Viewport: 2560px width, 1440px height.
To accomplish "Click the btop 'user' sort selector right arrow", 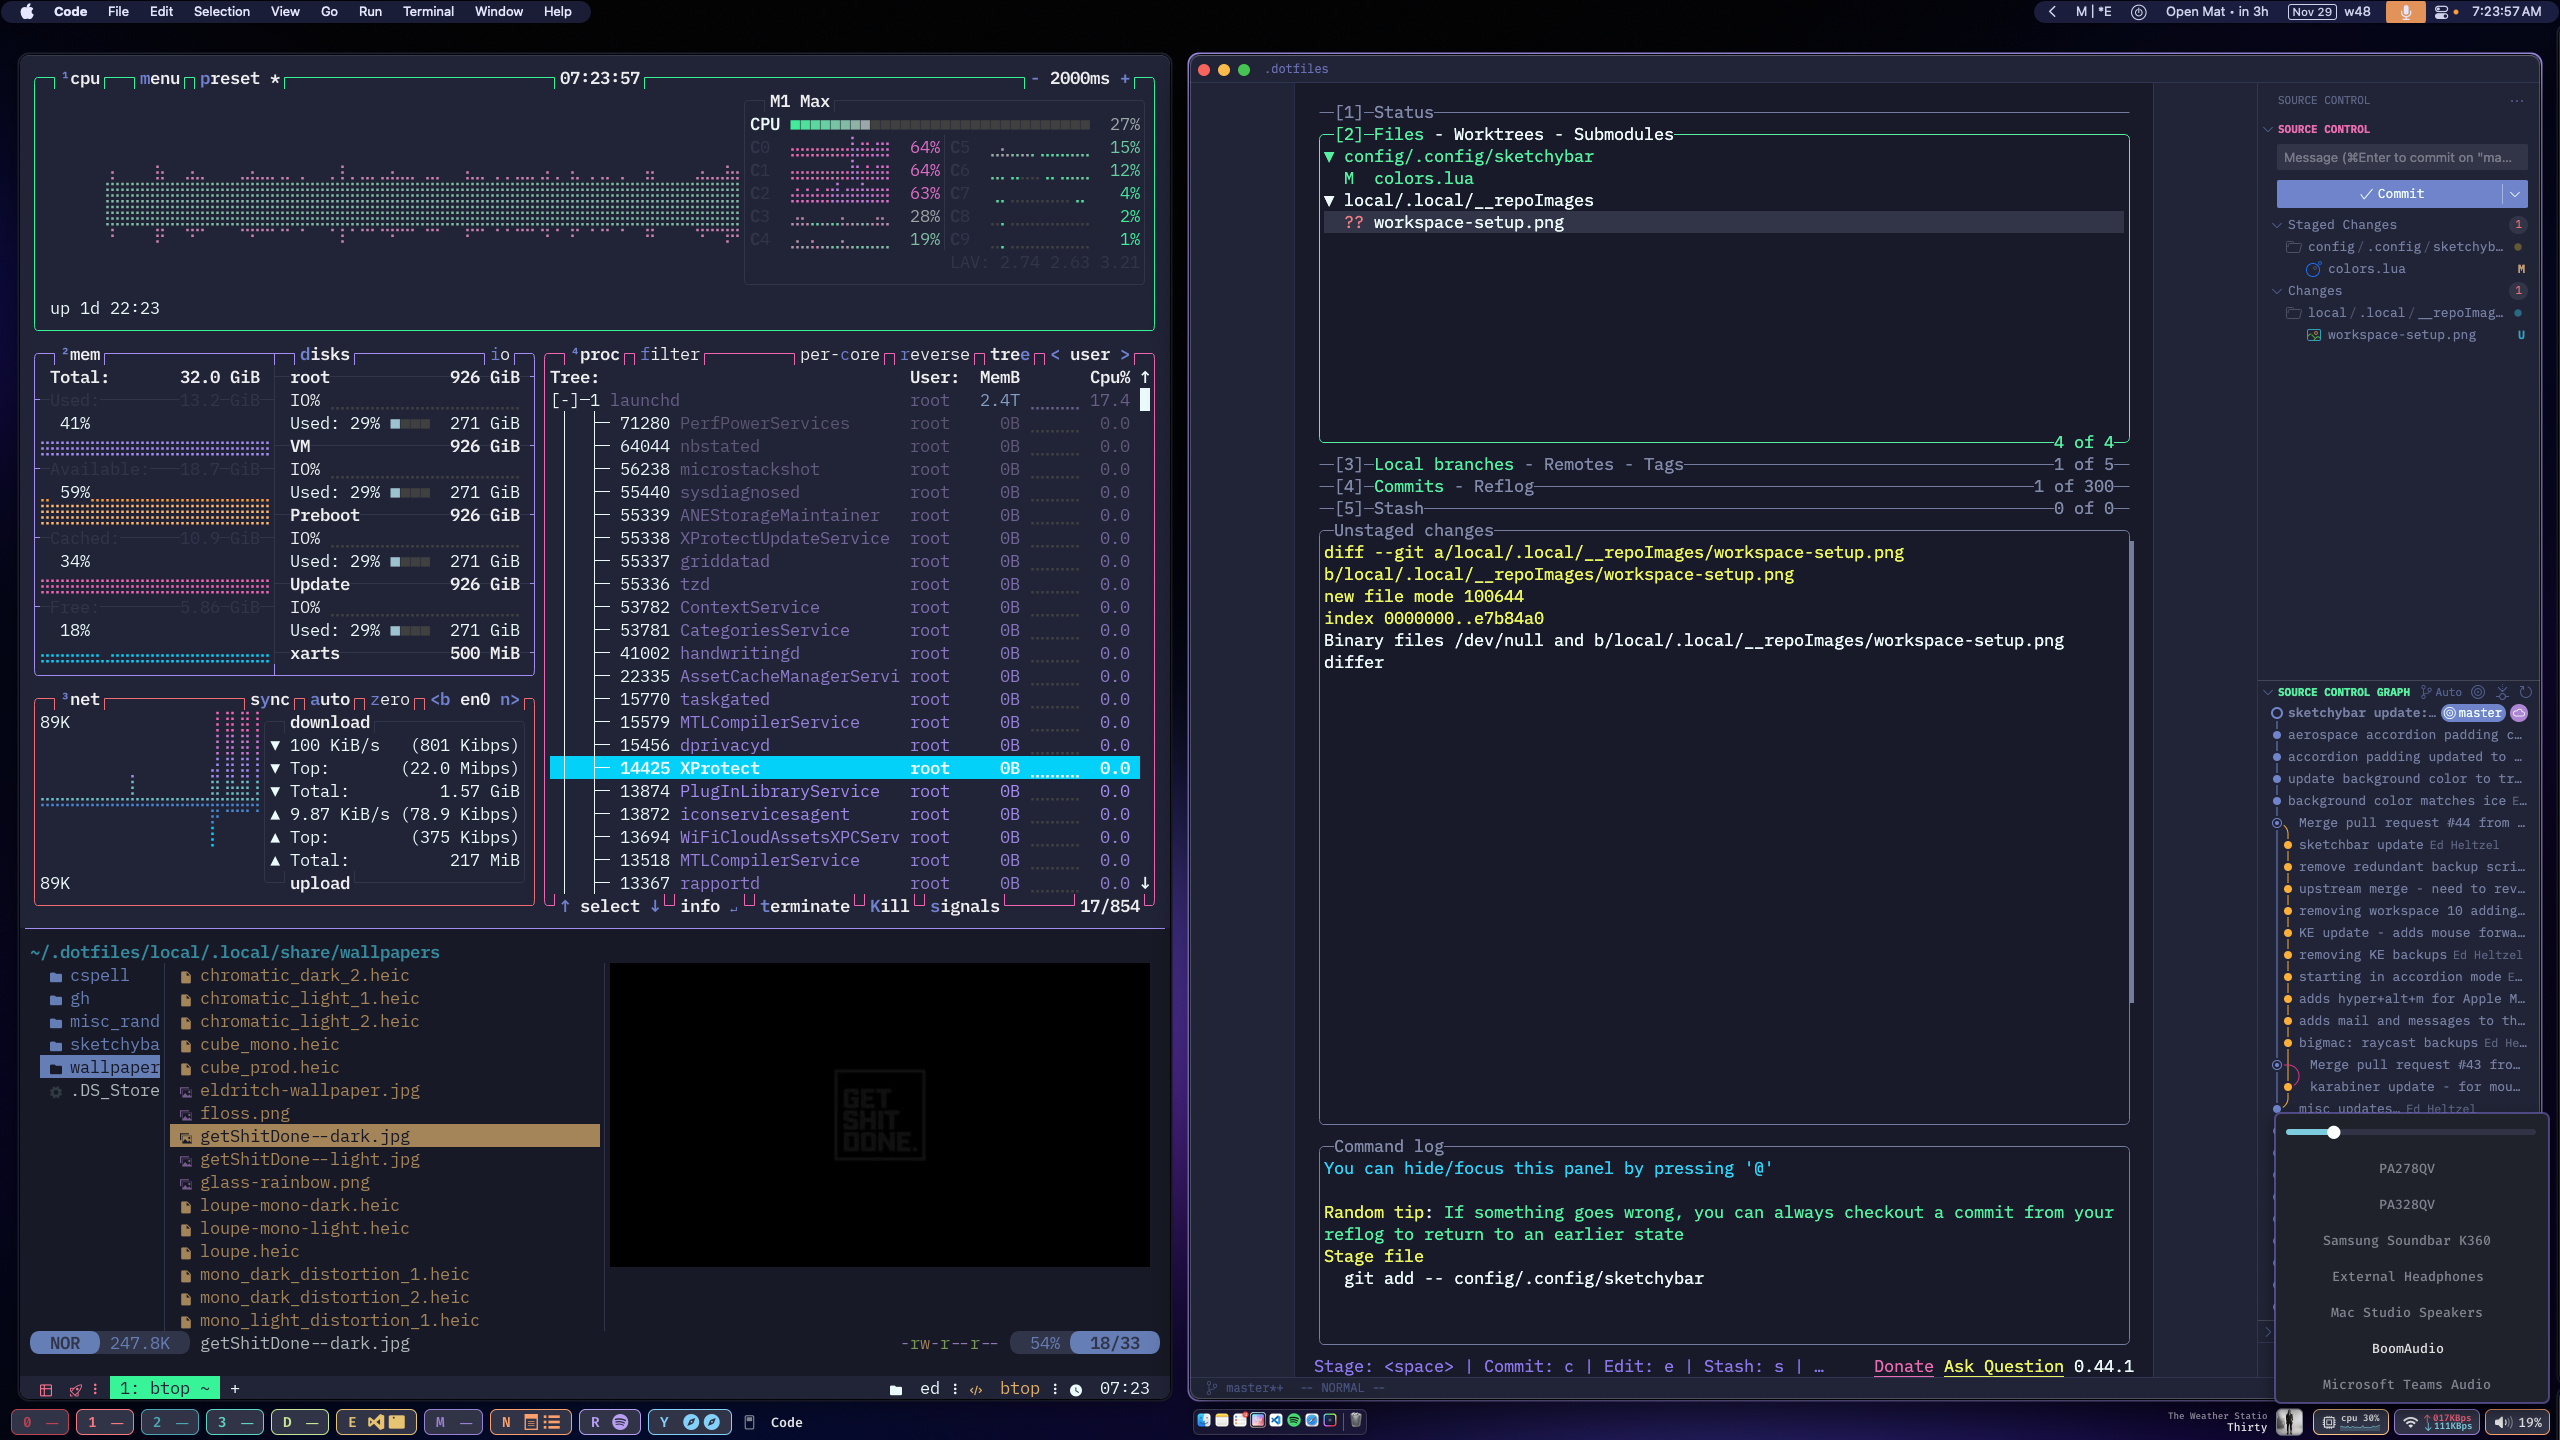I will pyautogui.click(x=1124, y=354).
